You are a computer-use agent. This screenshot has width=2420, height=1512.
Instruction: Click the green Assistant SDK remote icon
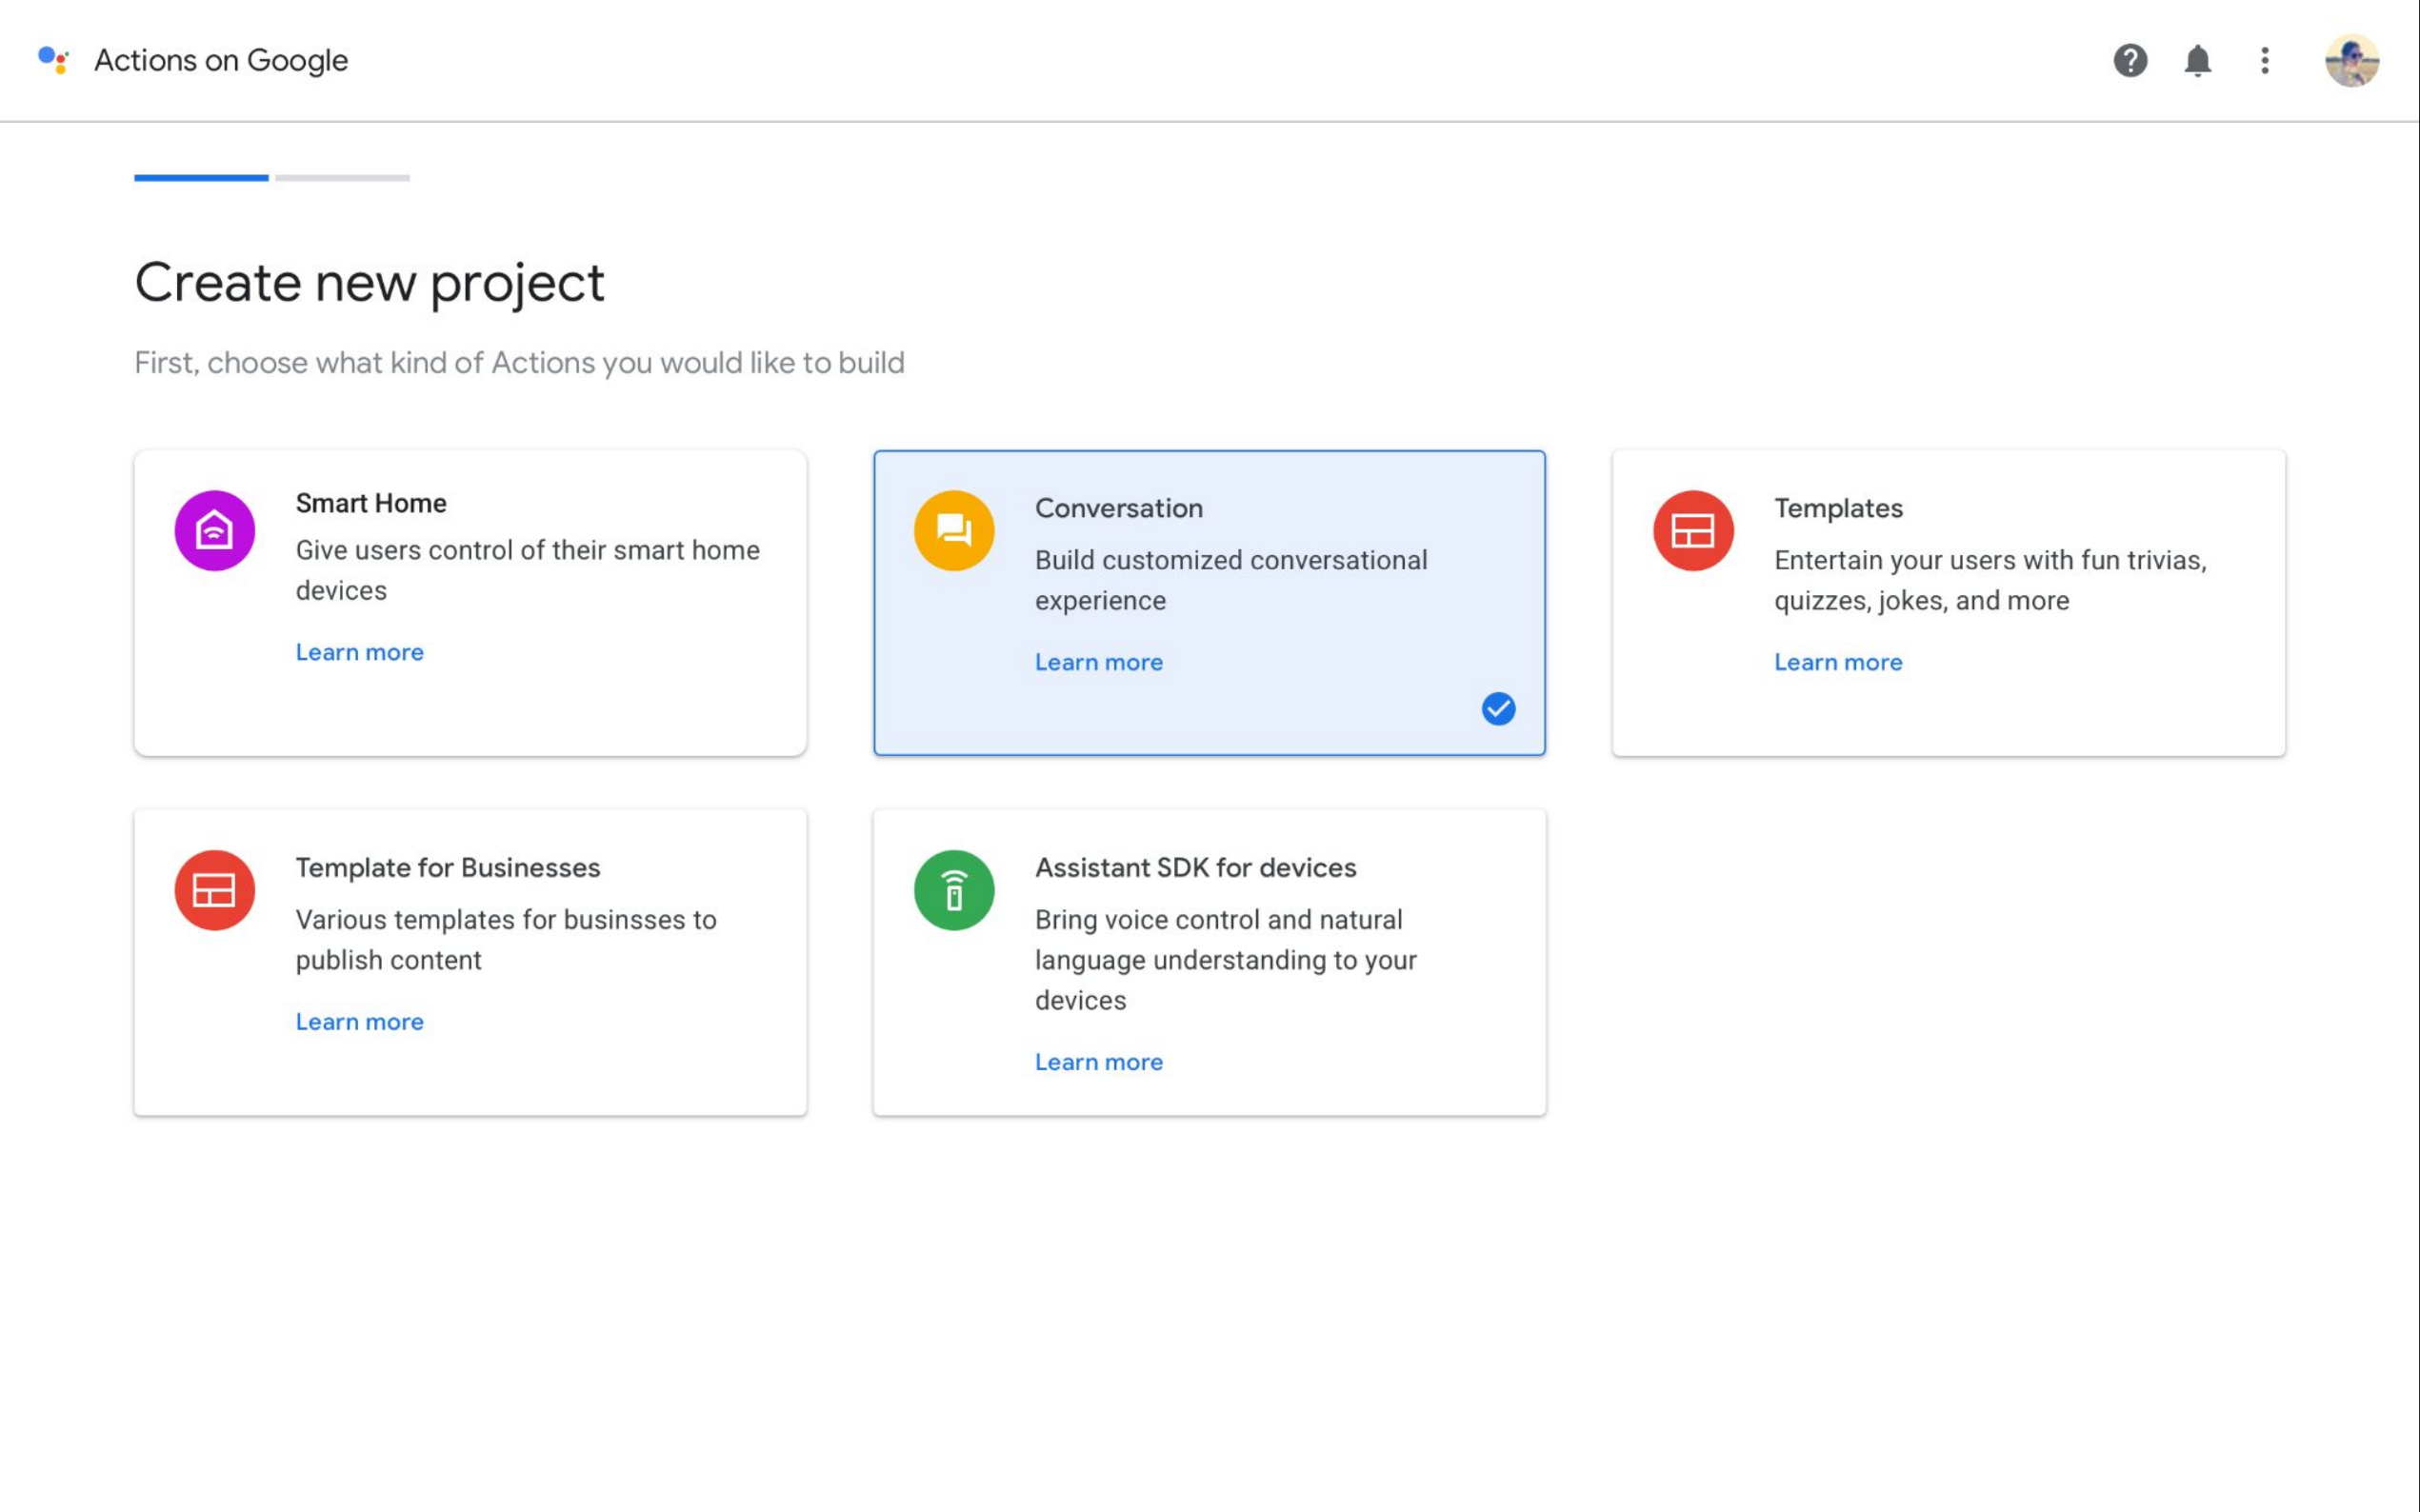pos(954,890)
